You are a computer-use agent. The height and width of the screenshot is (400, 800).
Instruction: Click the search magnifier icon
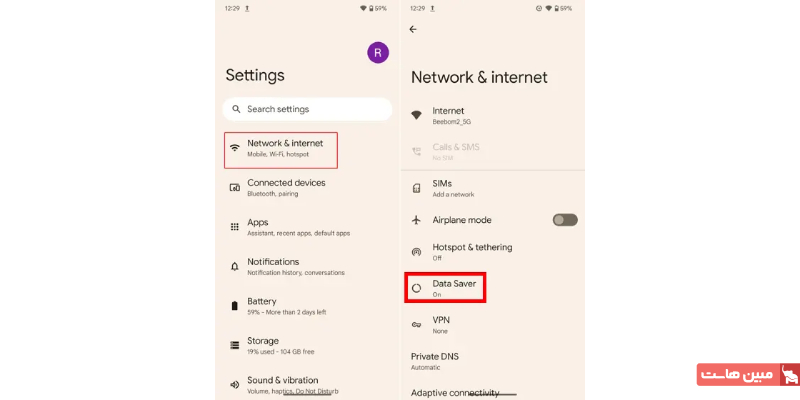(x=236, y=109)
